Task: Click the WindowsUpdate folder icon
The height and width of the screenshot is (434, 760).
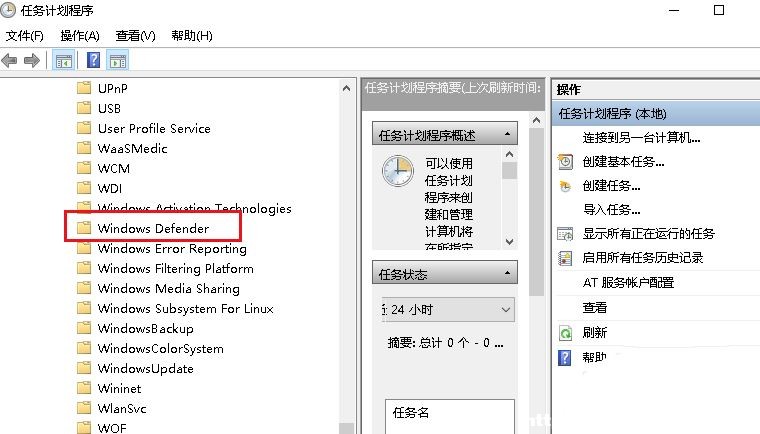Action: (x=84, y=368)
